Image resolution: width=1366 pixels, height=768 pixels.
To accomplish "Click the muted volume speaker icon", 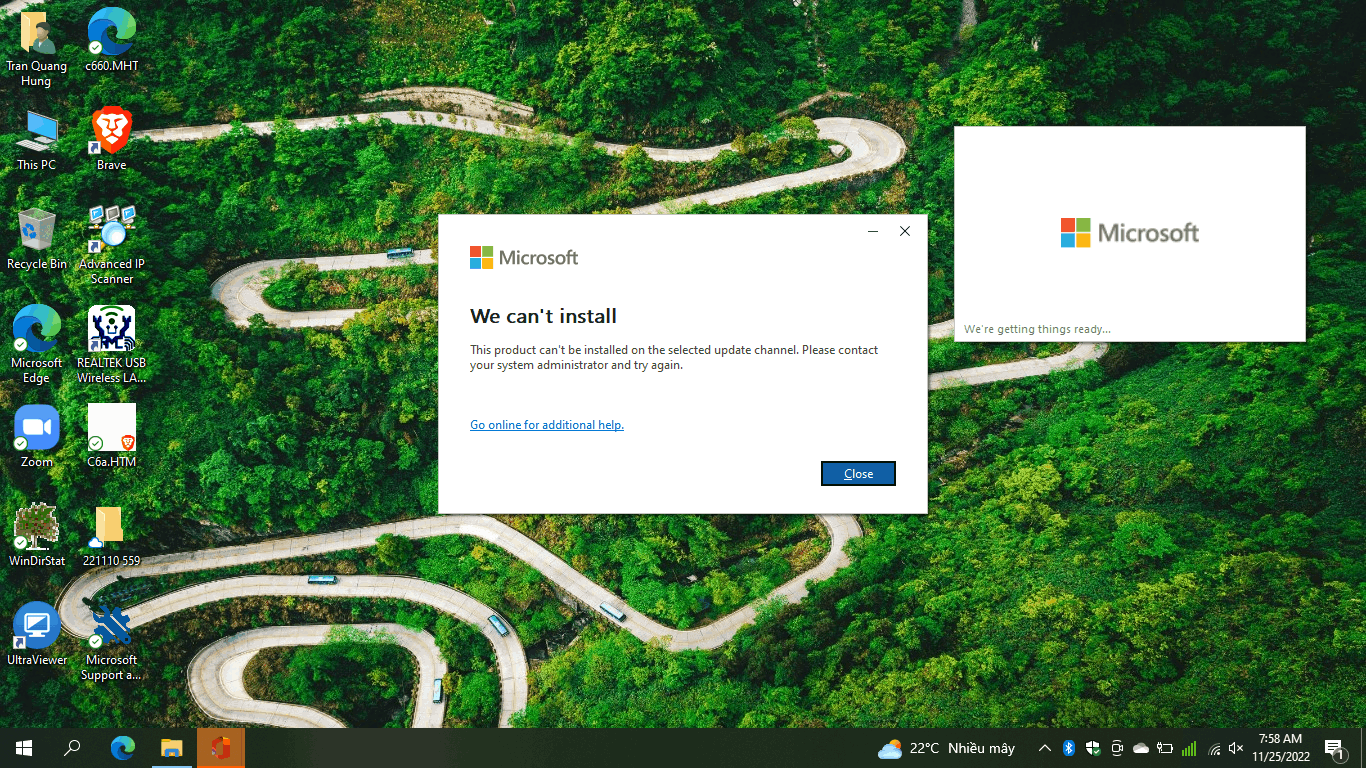I will tap(1236, 748).
